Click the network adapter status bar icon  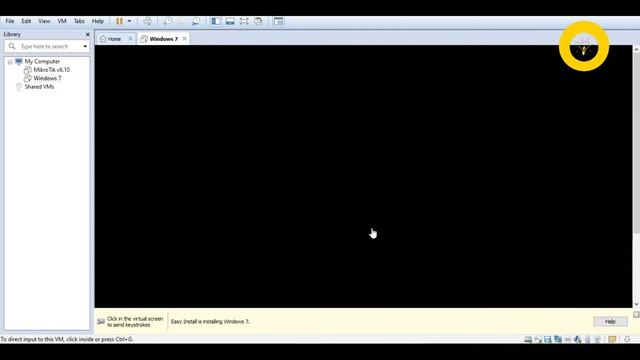pyautogui.click(x=558, y=339)
